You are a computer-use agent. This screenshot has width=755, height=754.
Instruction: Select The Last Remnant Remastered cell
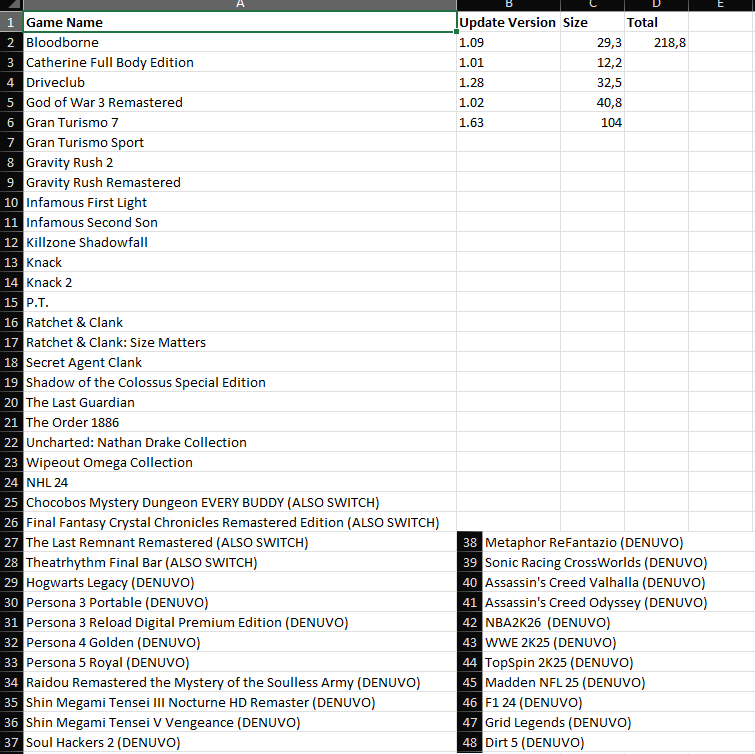click(x=240, y=542)
